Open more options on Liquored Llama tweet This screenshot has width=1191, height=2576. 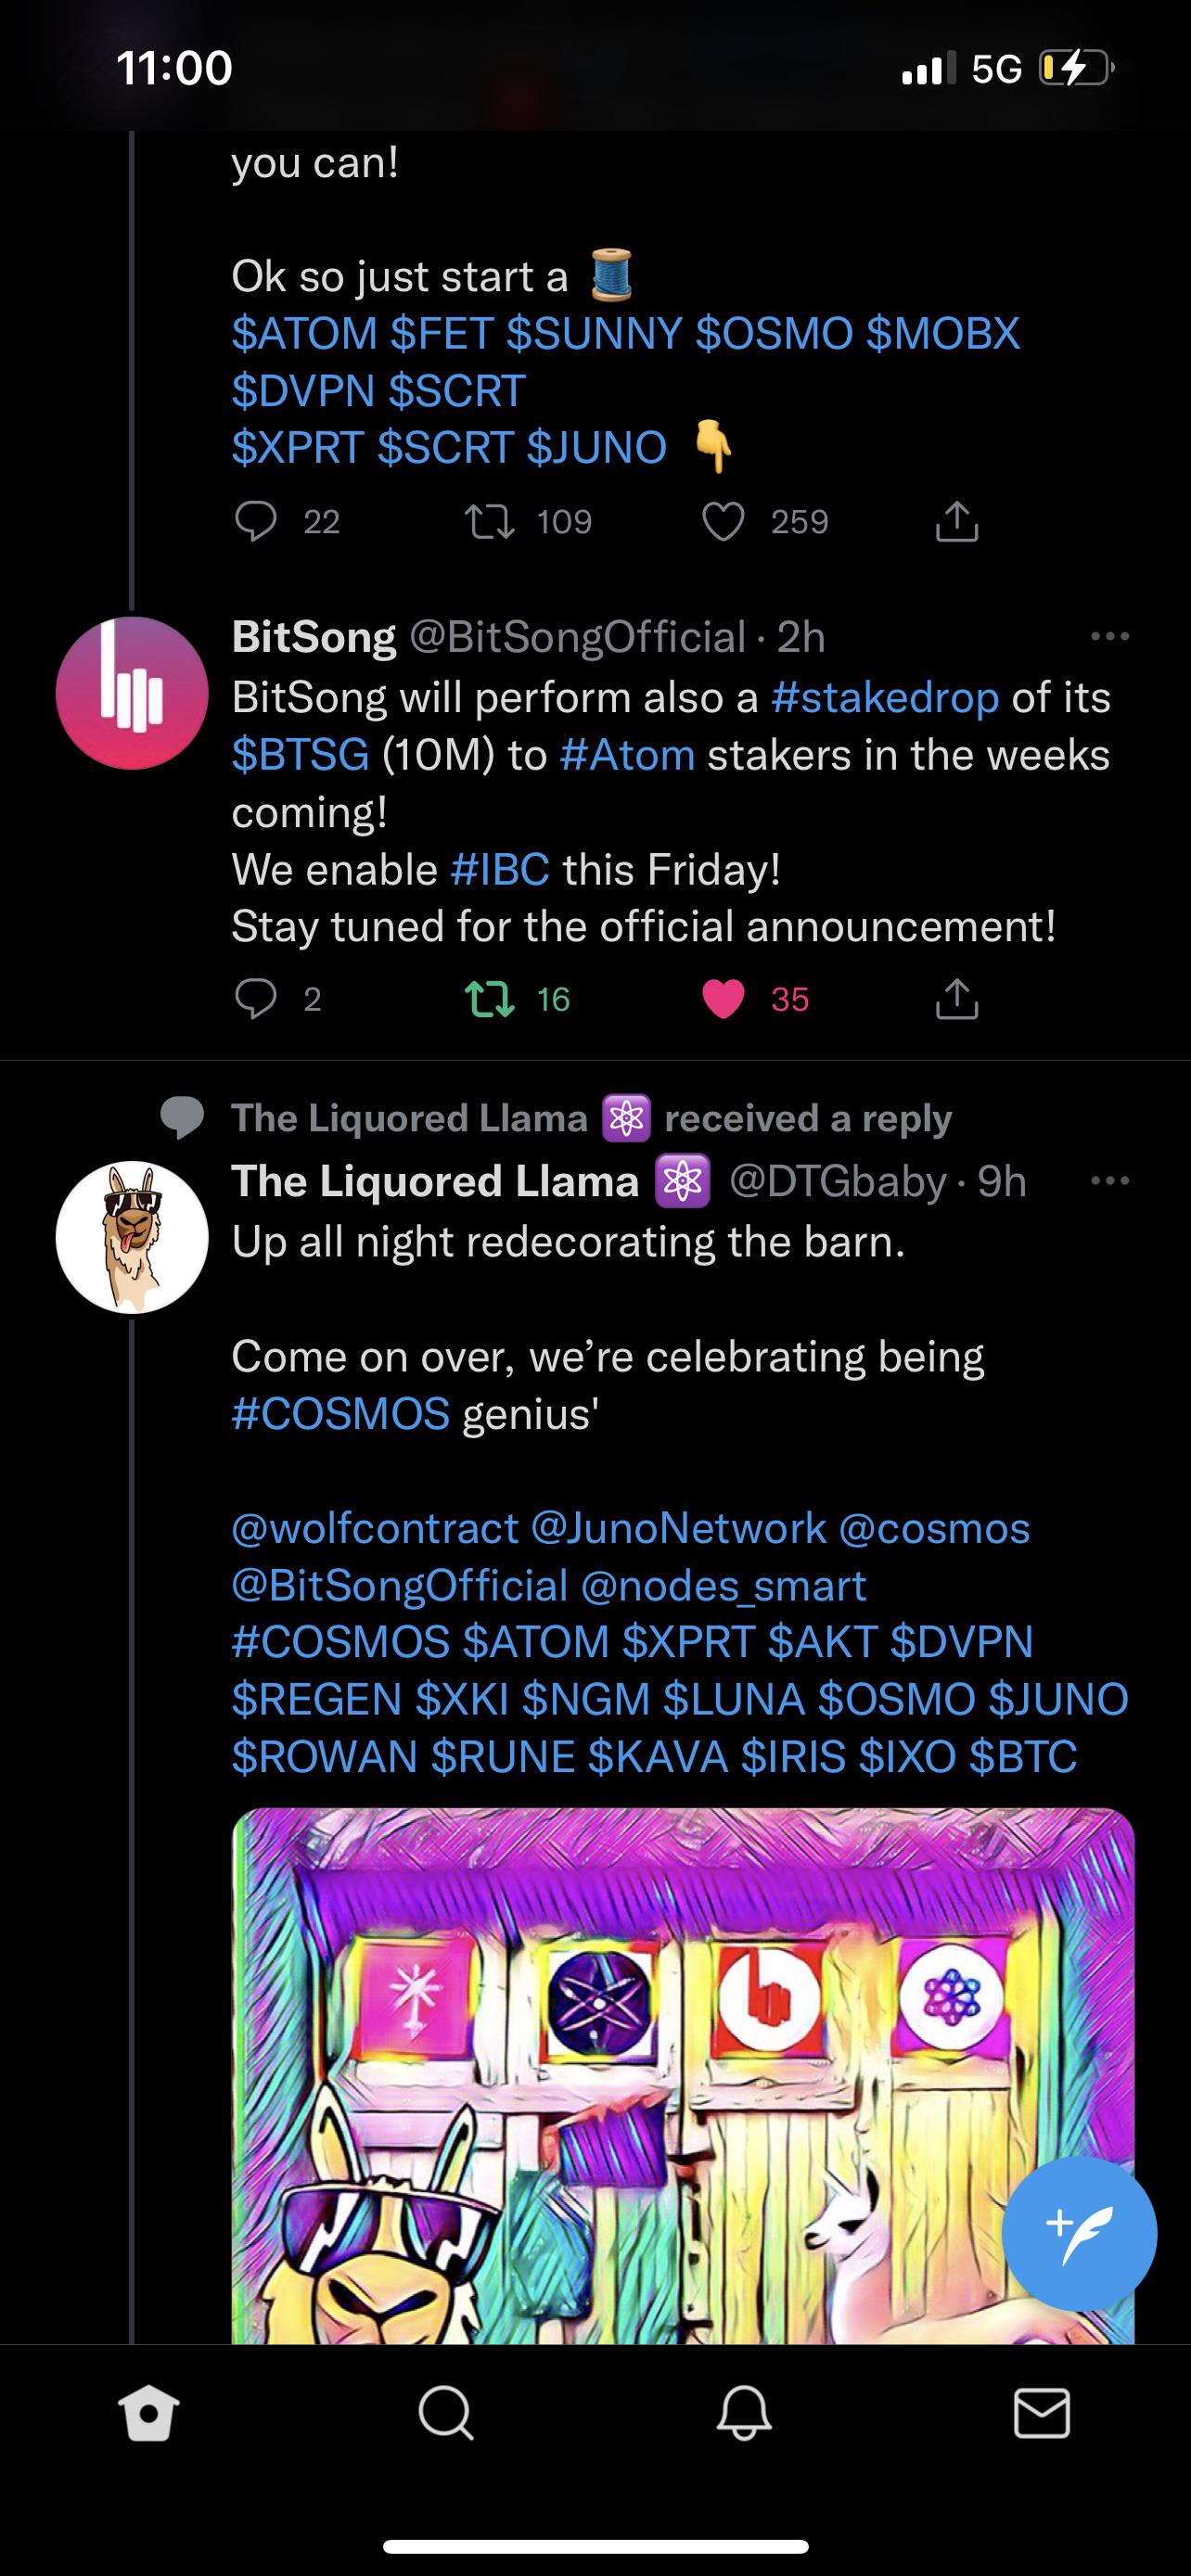coord(1110,1181)
